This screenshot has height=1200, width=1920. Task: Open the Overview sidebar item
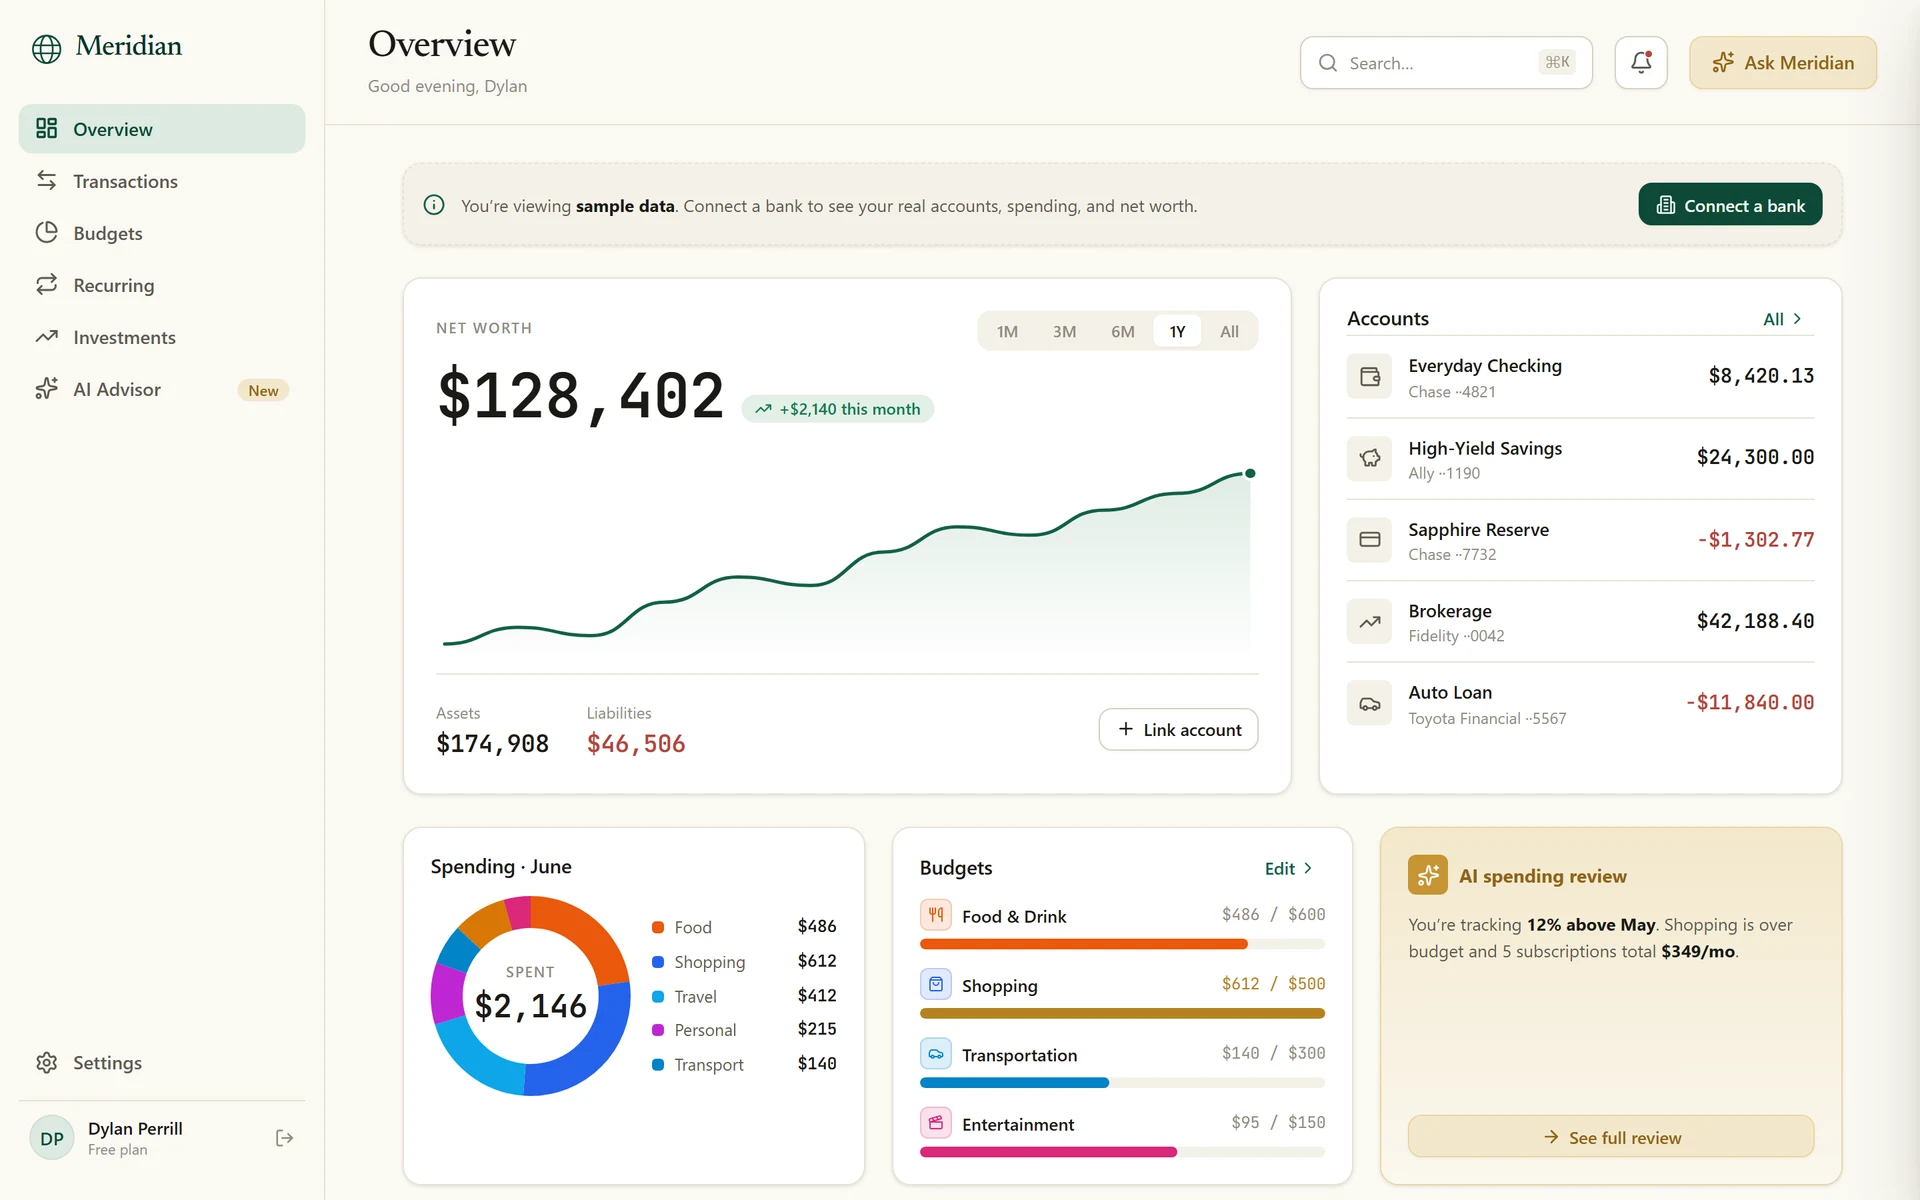[162, 129]
